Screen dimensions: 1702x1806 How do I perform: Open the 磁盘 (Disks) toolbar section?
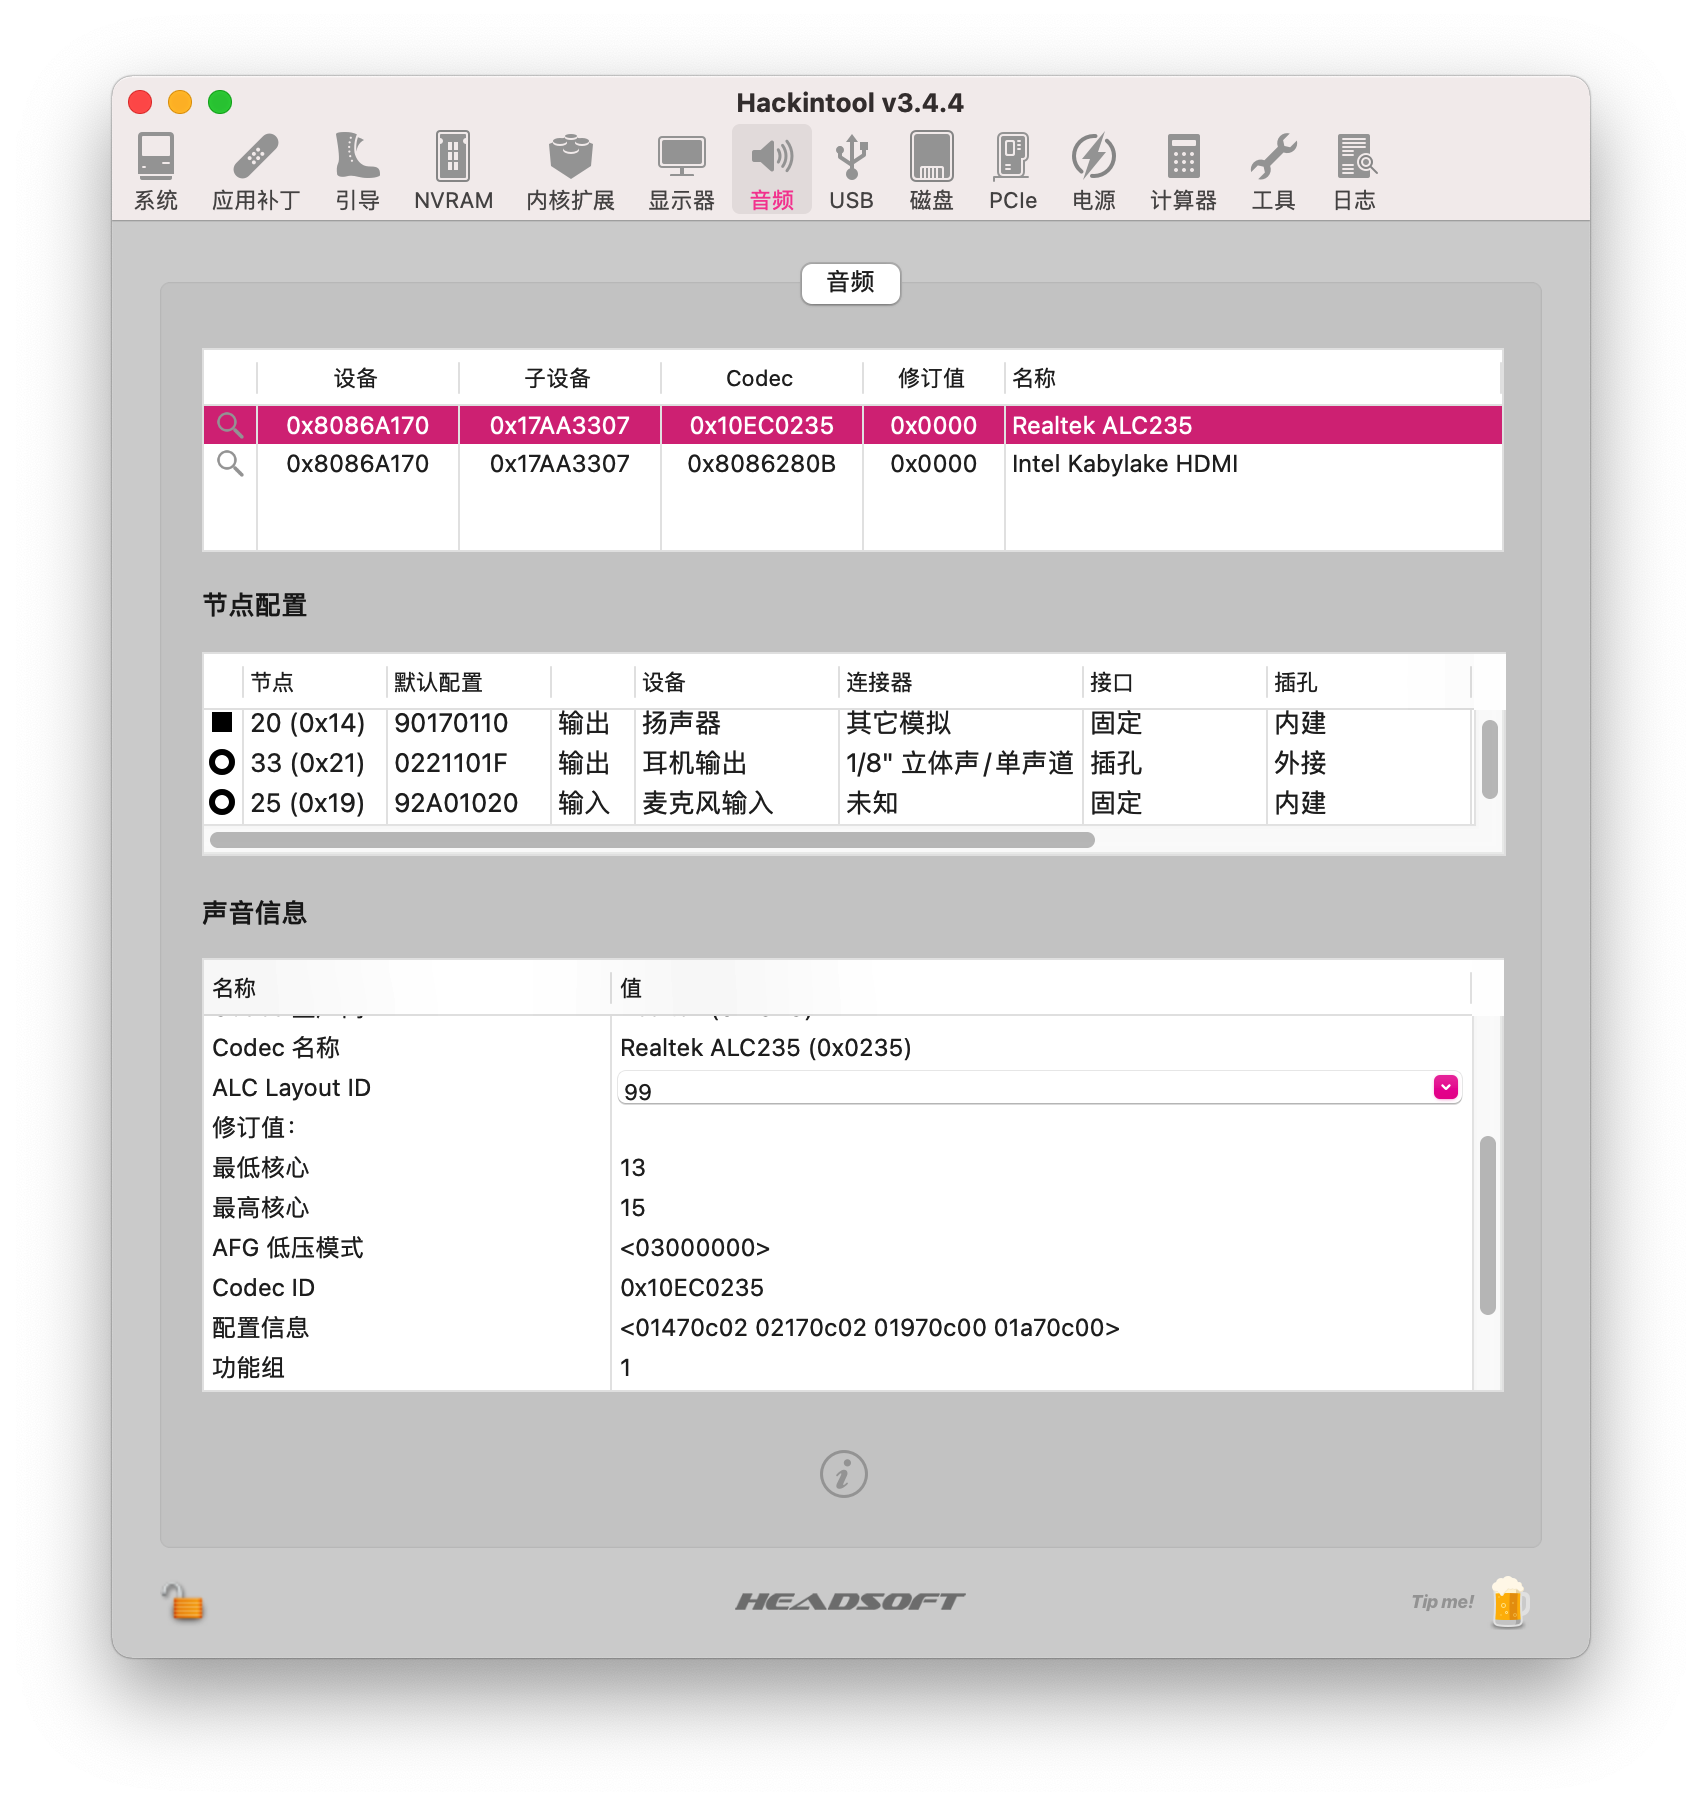click(x=931, y=172)
